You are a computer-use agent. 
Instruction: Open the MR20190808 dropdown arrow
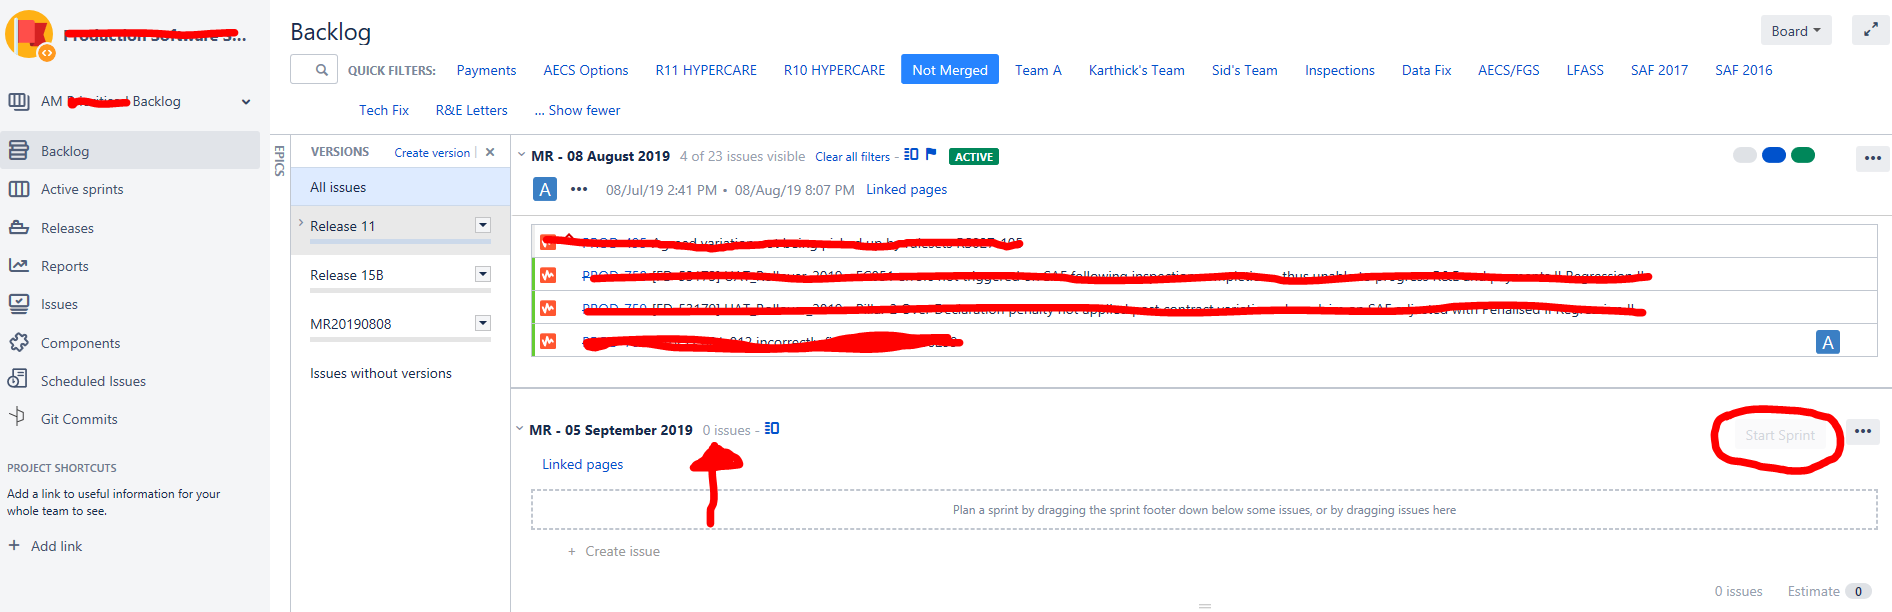coord(483,323)
